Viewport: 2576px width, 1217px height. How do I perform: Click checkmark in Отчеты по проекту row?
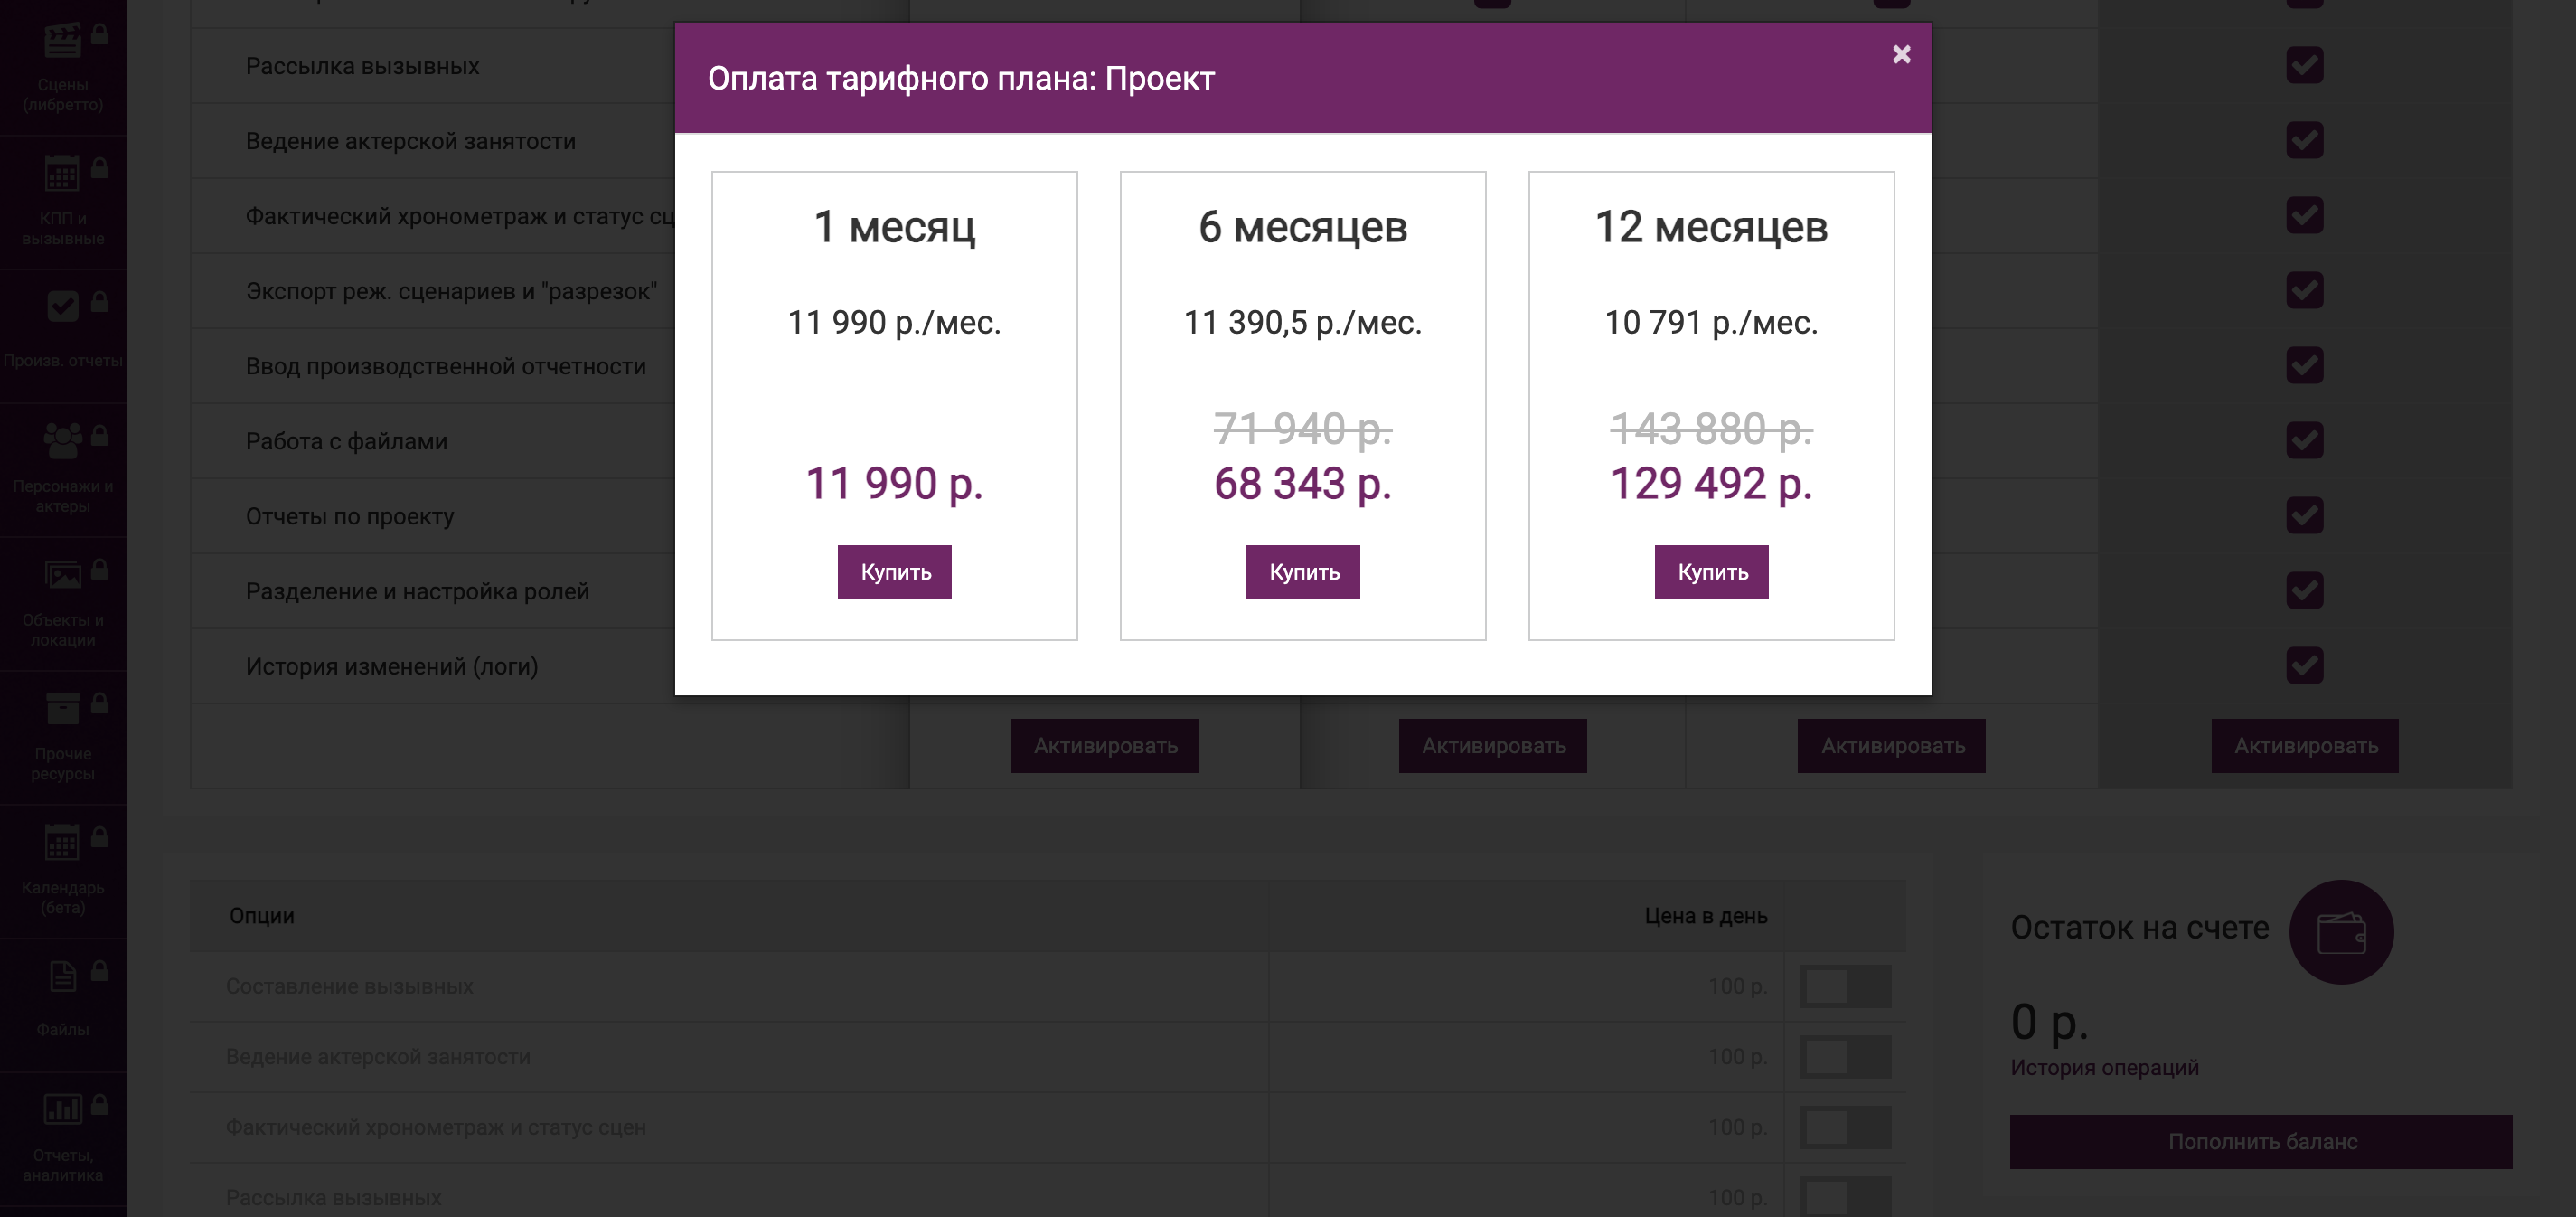coord(2304,516)
